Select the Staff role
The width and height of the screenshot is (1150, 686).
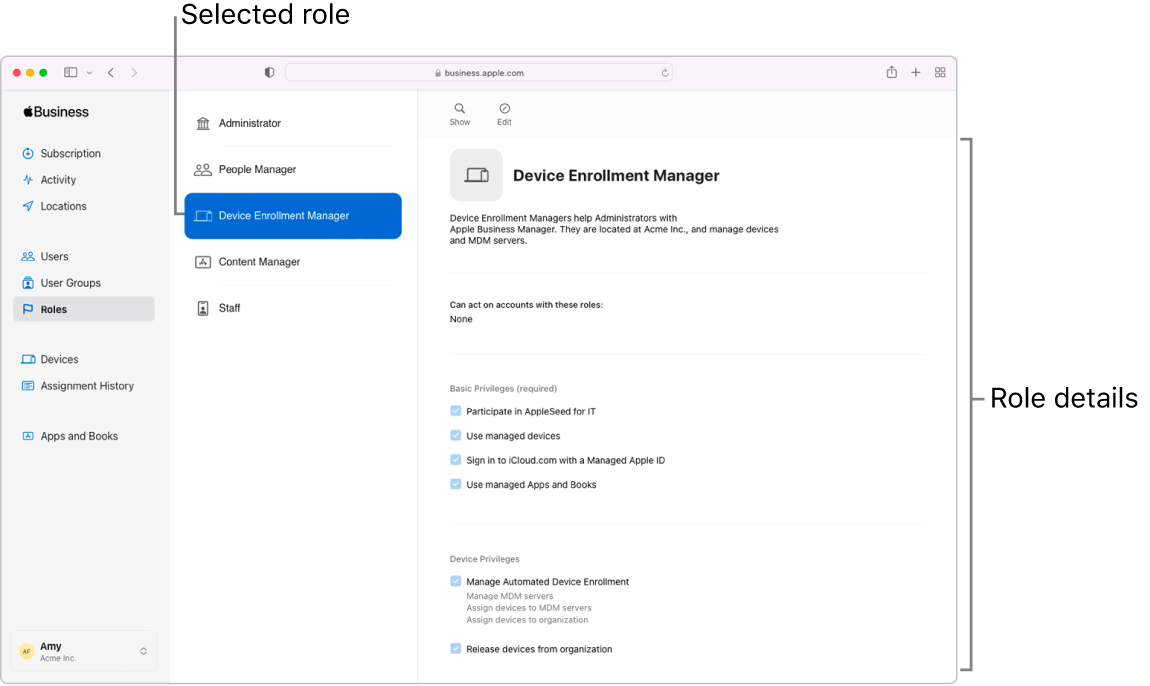click(x=231, y=307)
